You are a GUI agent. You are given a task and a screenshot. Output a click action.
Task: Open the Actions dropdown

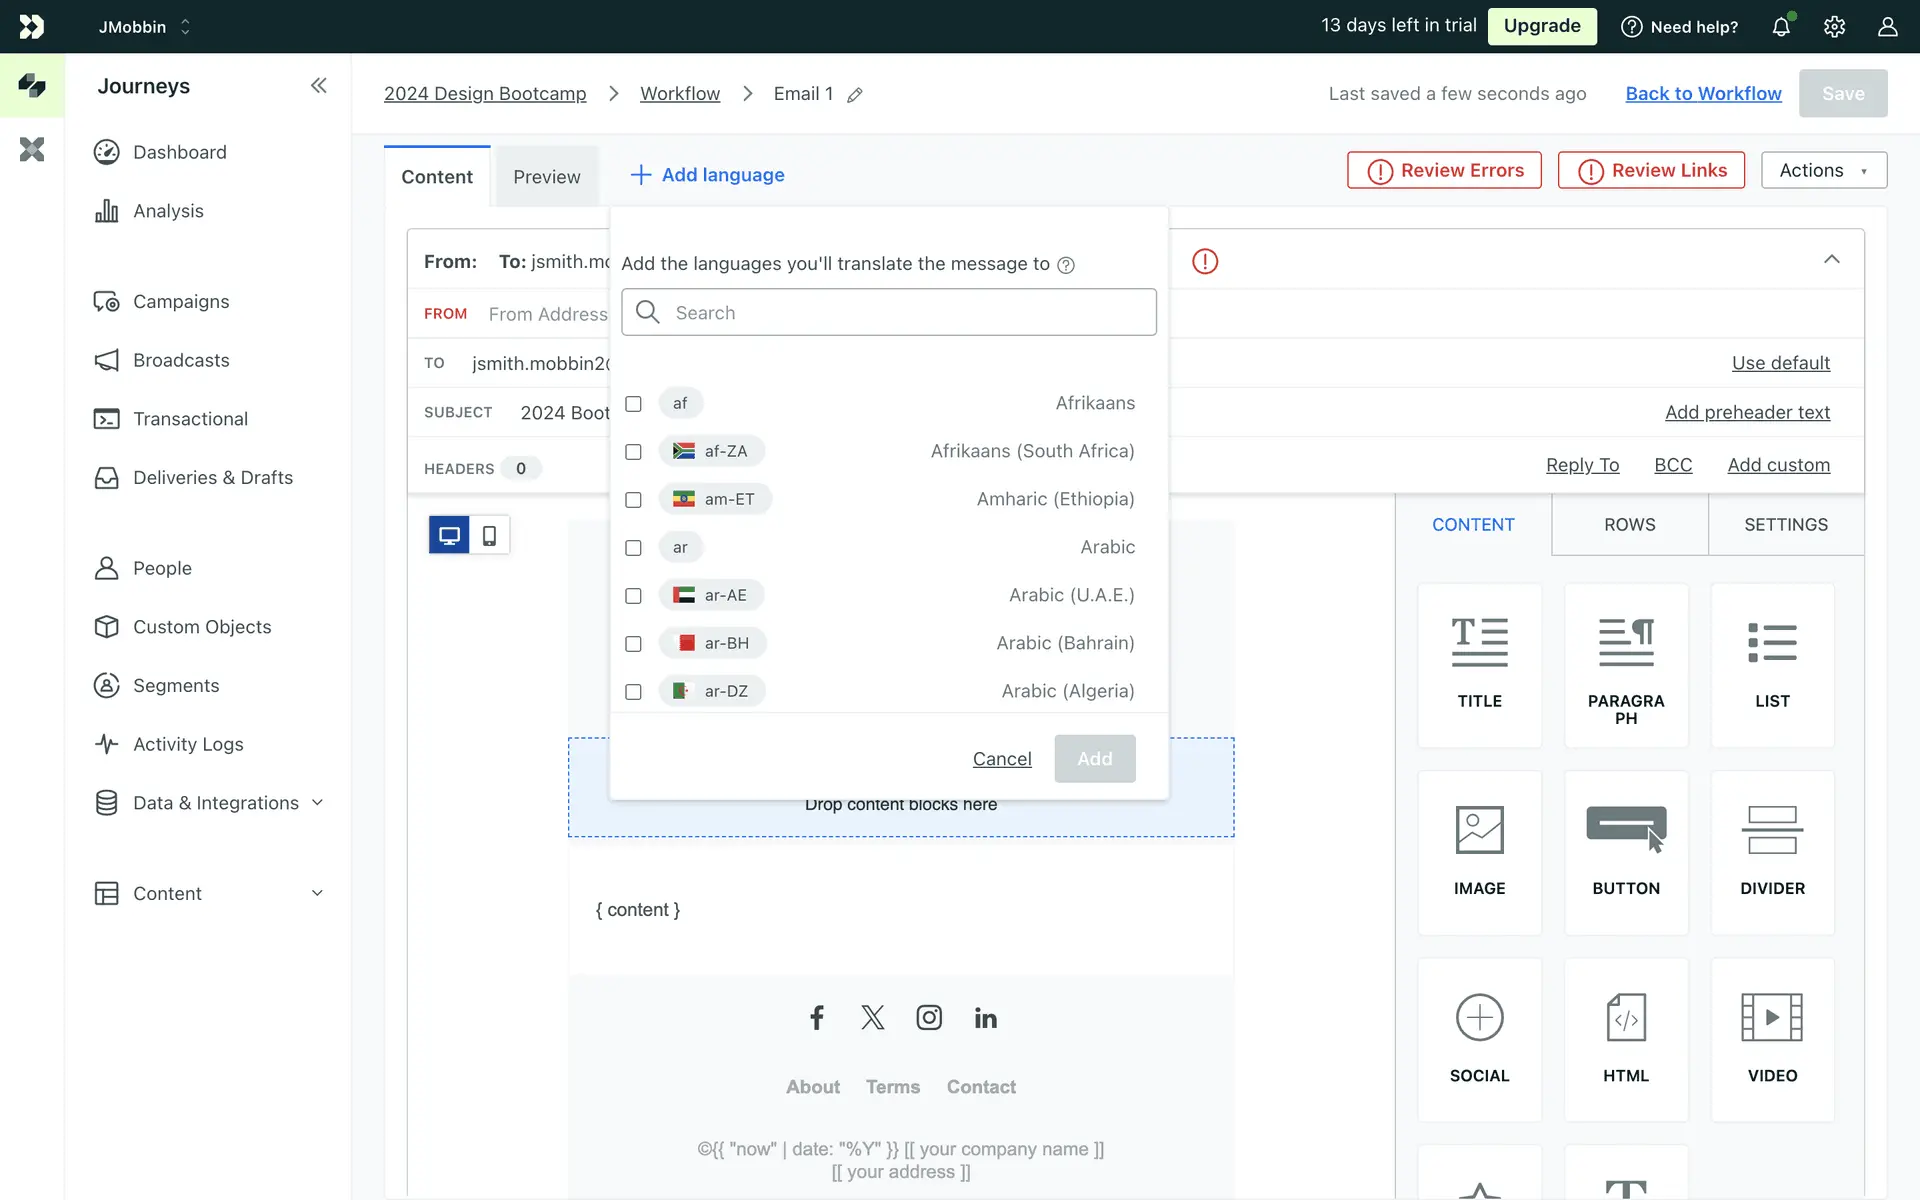(1823, 170)
